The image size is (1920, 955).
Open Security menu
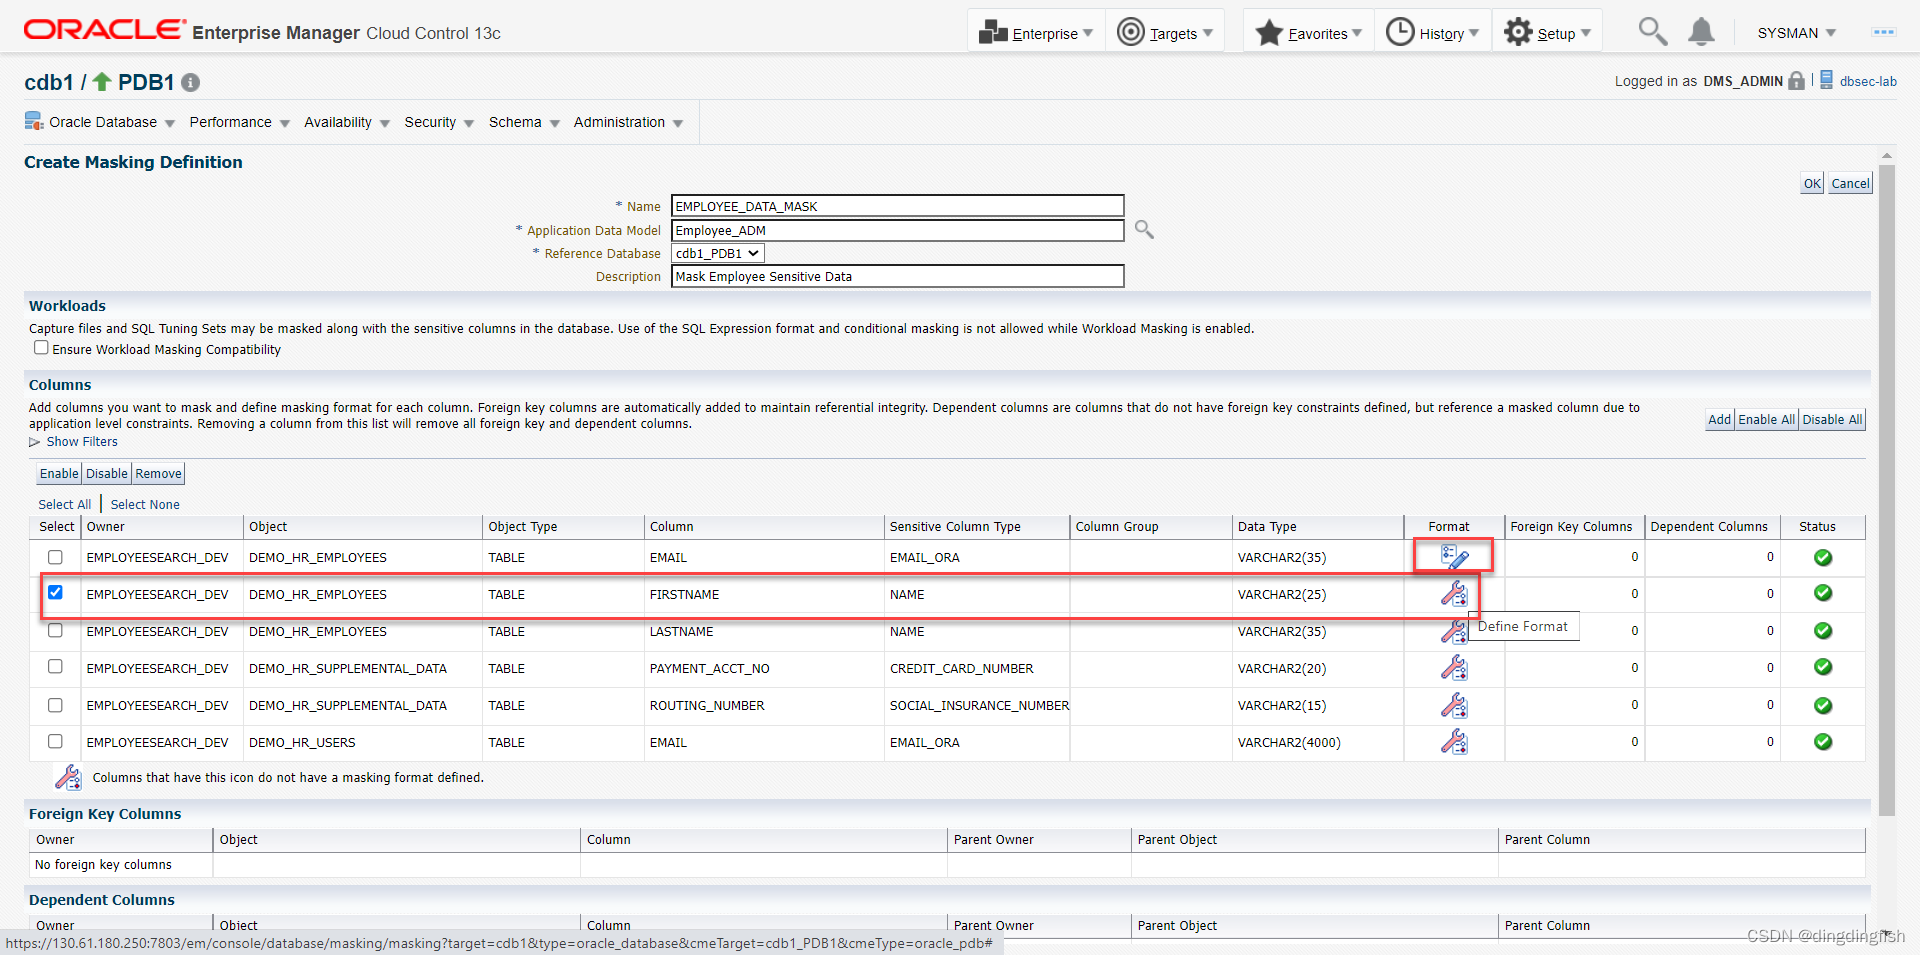tap(438, 122)
